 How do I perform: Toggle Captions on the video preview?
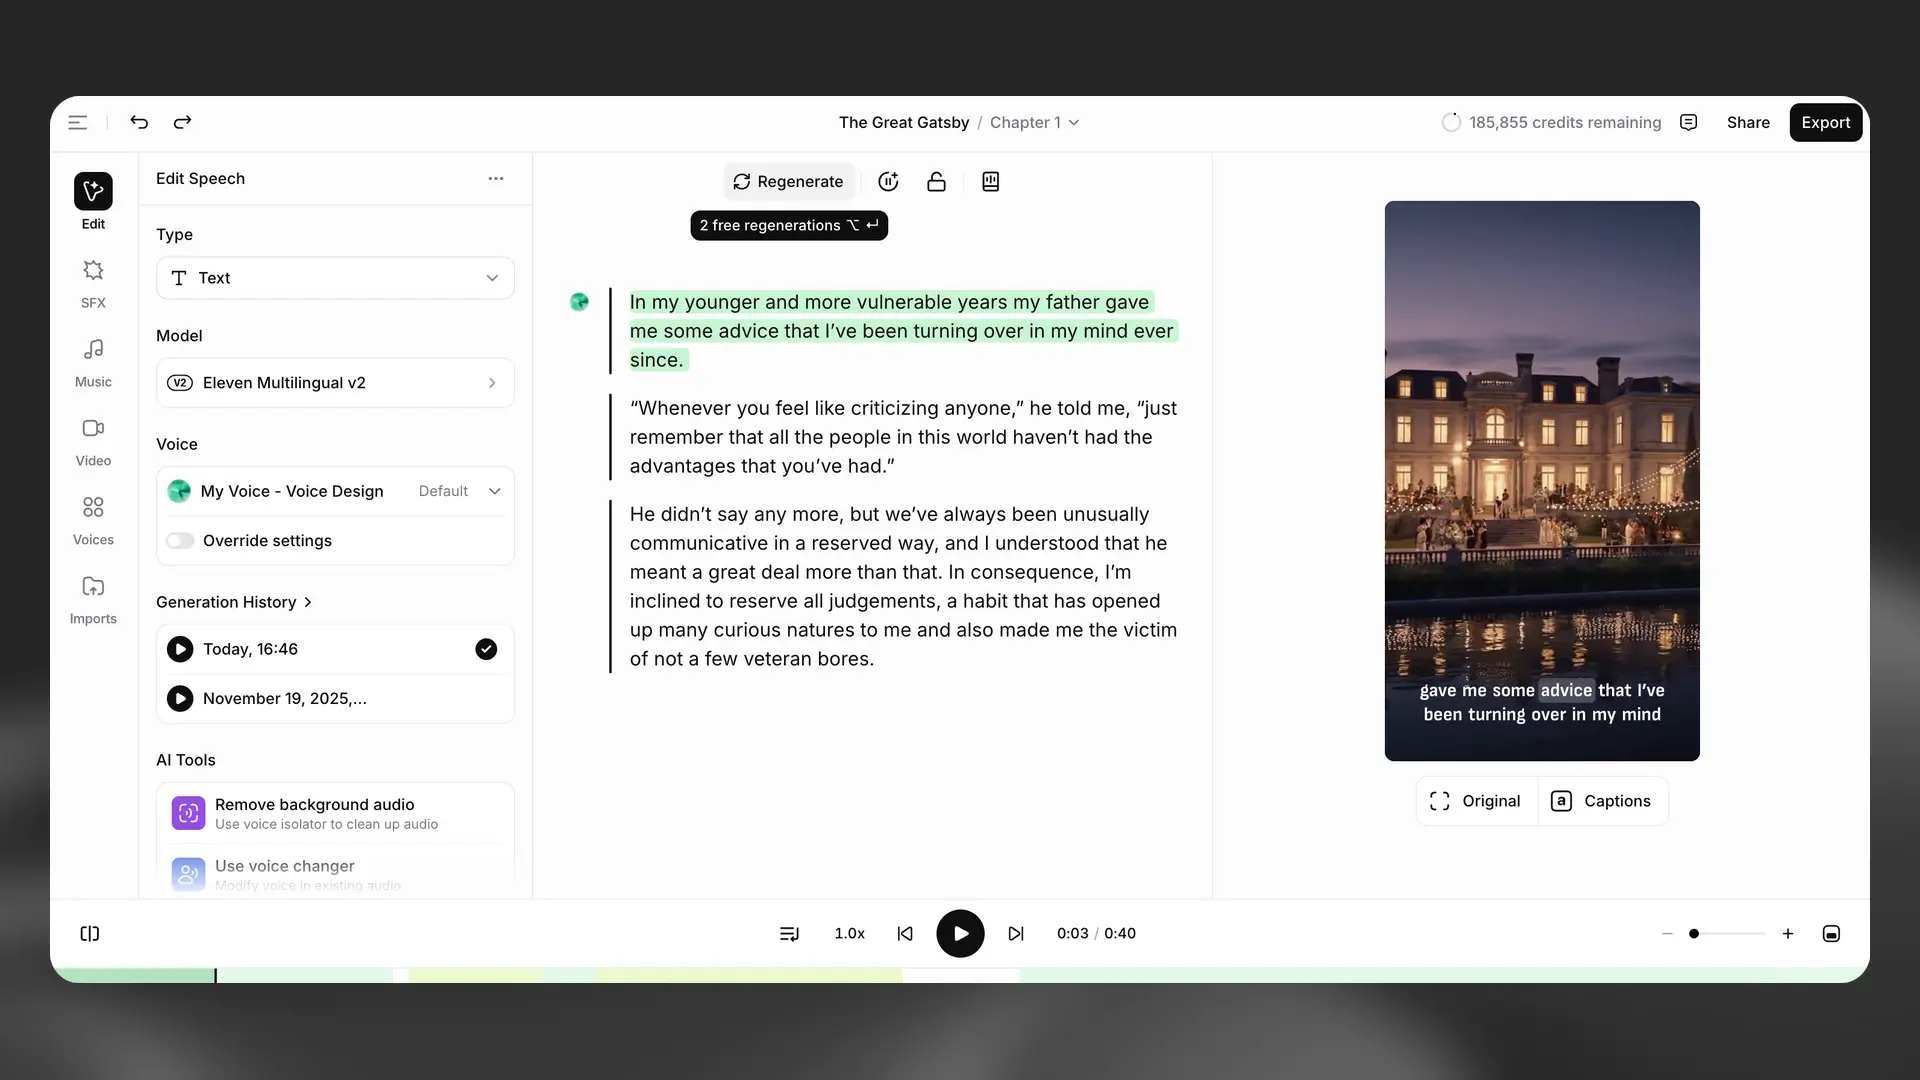point(1602,801)
